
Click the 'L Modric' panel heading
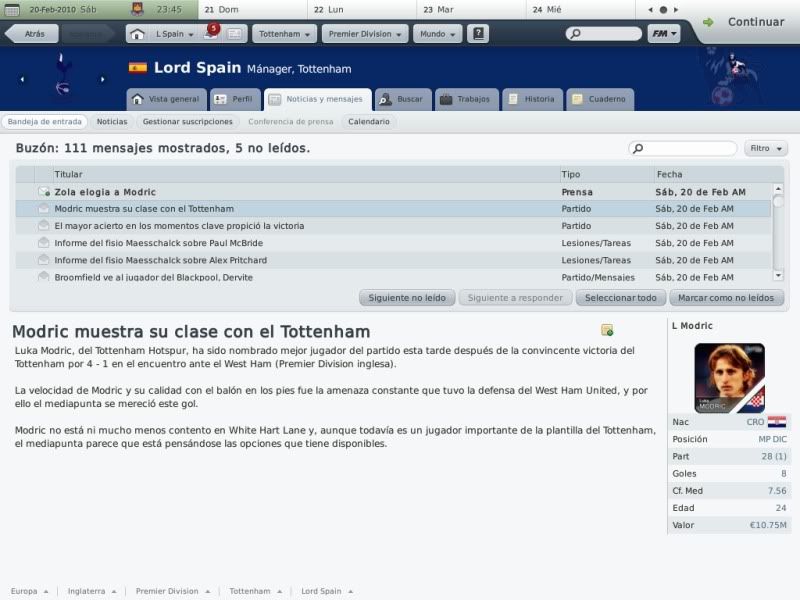coord(692,326)
